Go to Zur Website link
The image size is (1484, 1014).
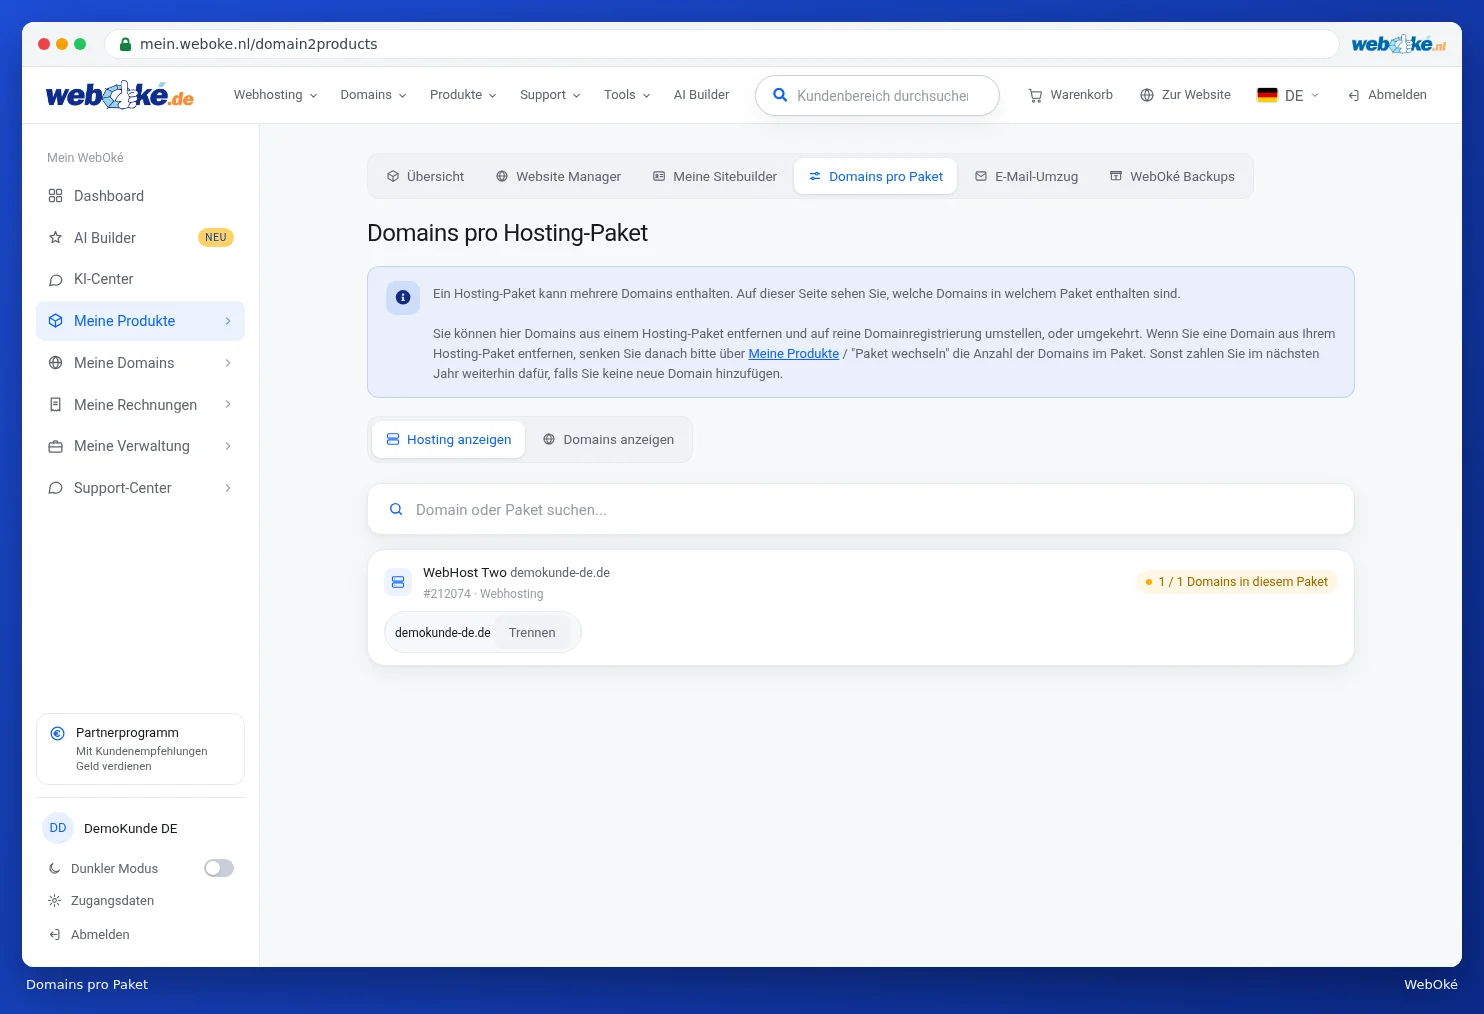coord(1185,95)
